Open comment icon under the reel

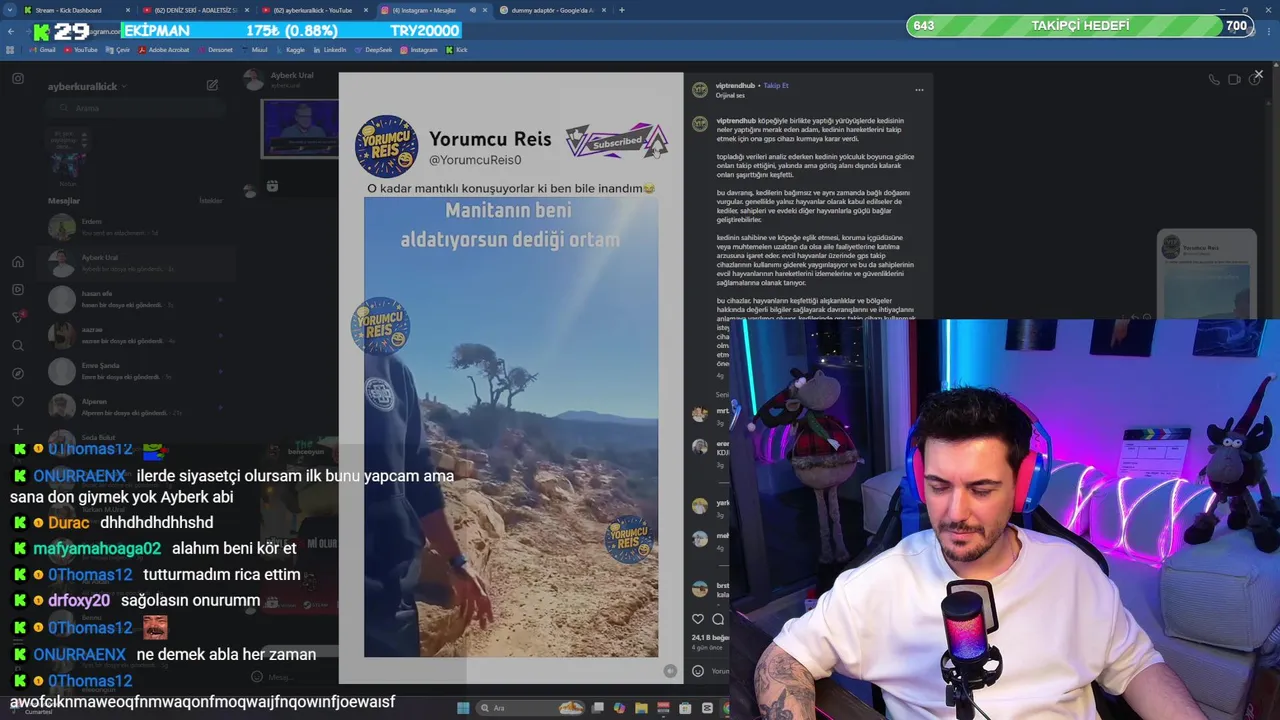pos(718,619)
